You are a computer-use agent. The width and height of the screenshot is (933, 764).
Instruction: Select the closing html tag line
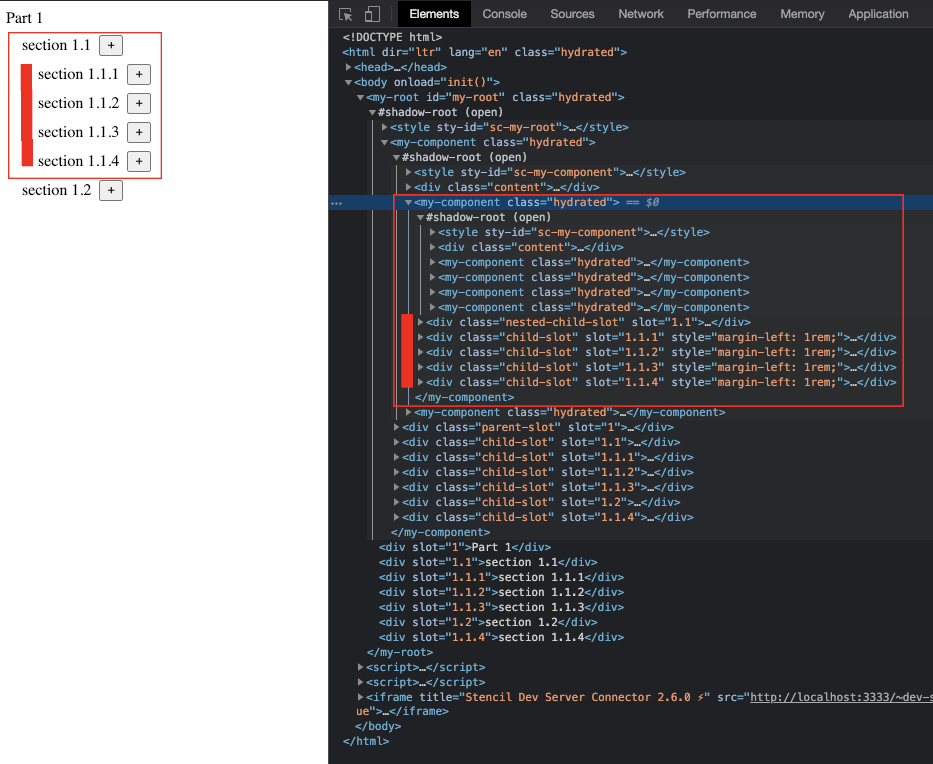365,741
